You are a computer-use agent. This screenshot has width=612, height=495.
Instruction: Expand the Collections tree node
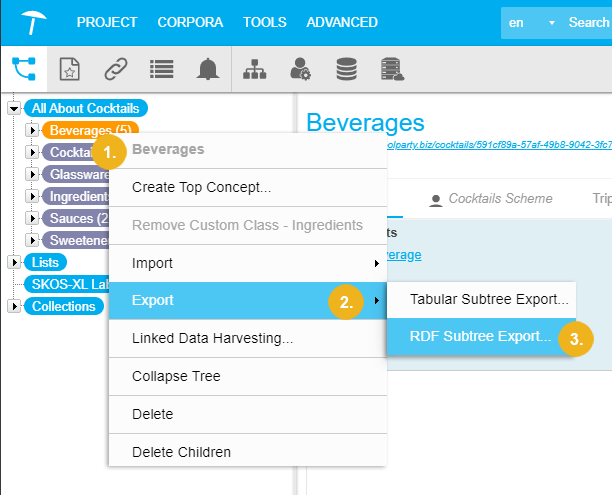[13, 306]
